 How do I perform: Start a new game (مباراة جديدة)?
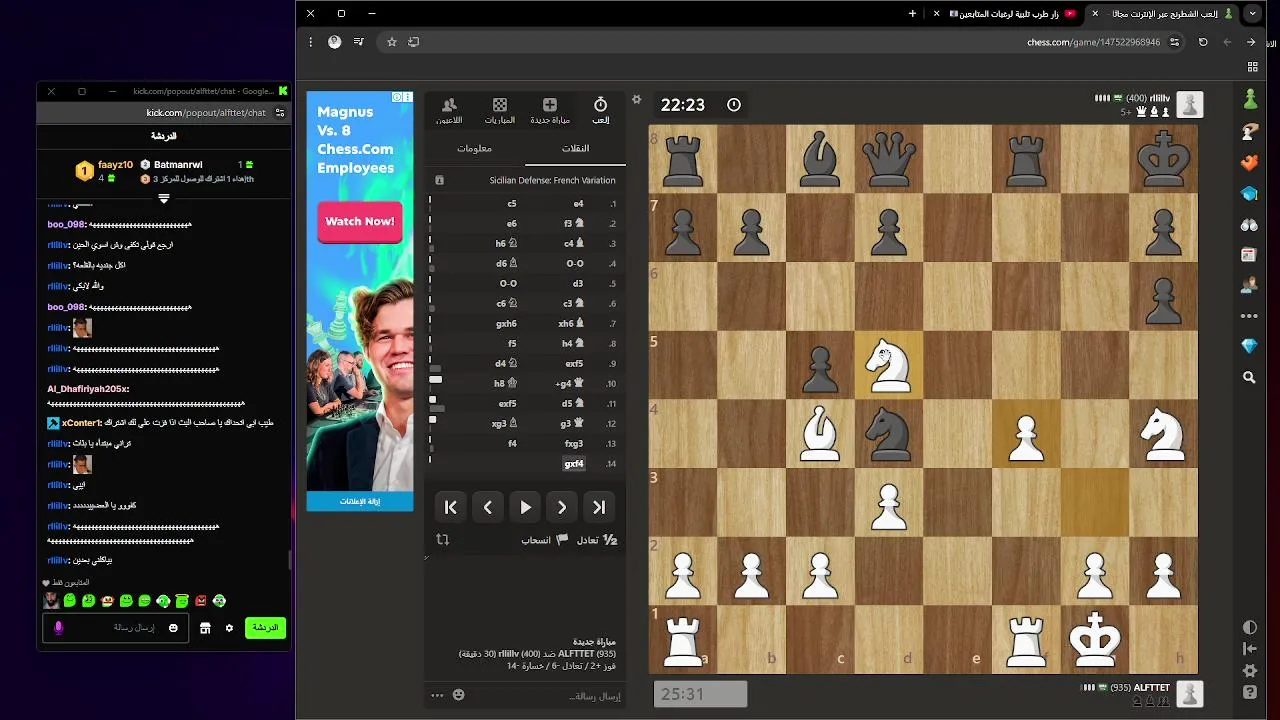[x=549, y=110]
